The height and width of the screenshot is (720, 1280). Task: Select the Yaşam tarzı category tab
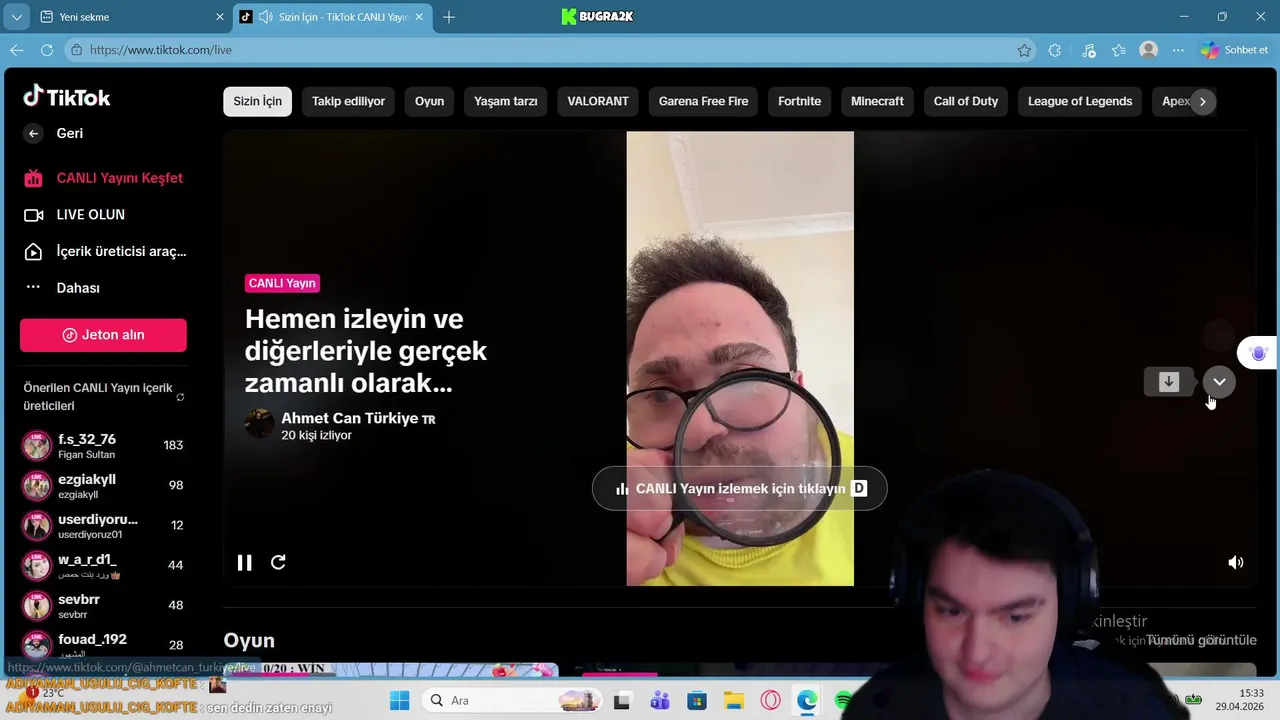(505, 101)
